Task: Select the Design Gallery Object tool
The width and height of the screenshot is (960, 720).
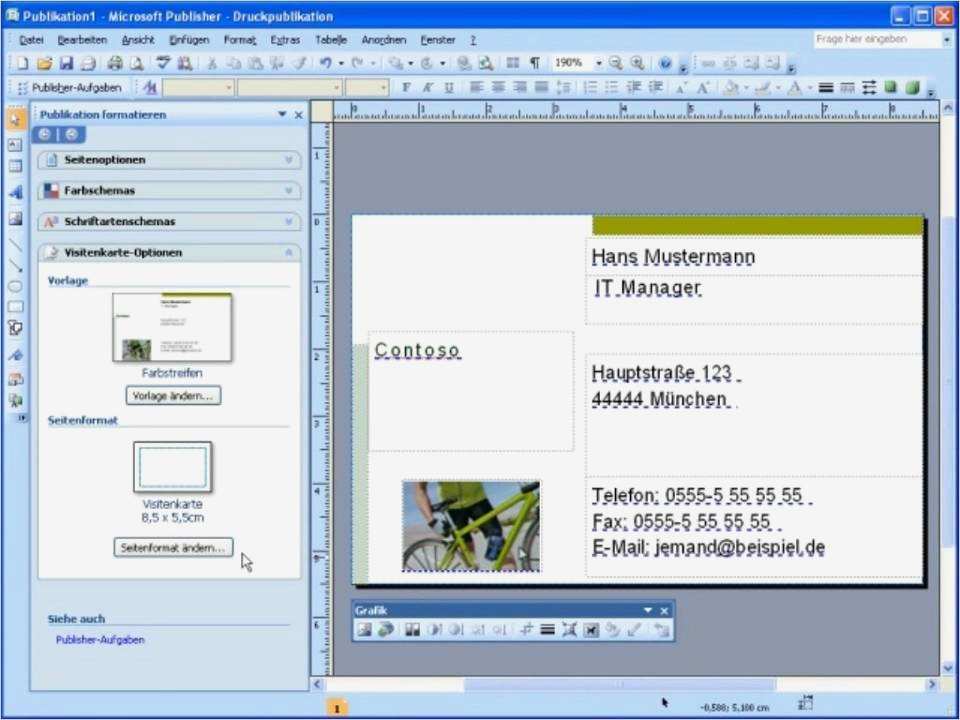Action: pyautogui.click(x=15, y=380)
